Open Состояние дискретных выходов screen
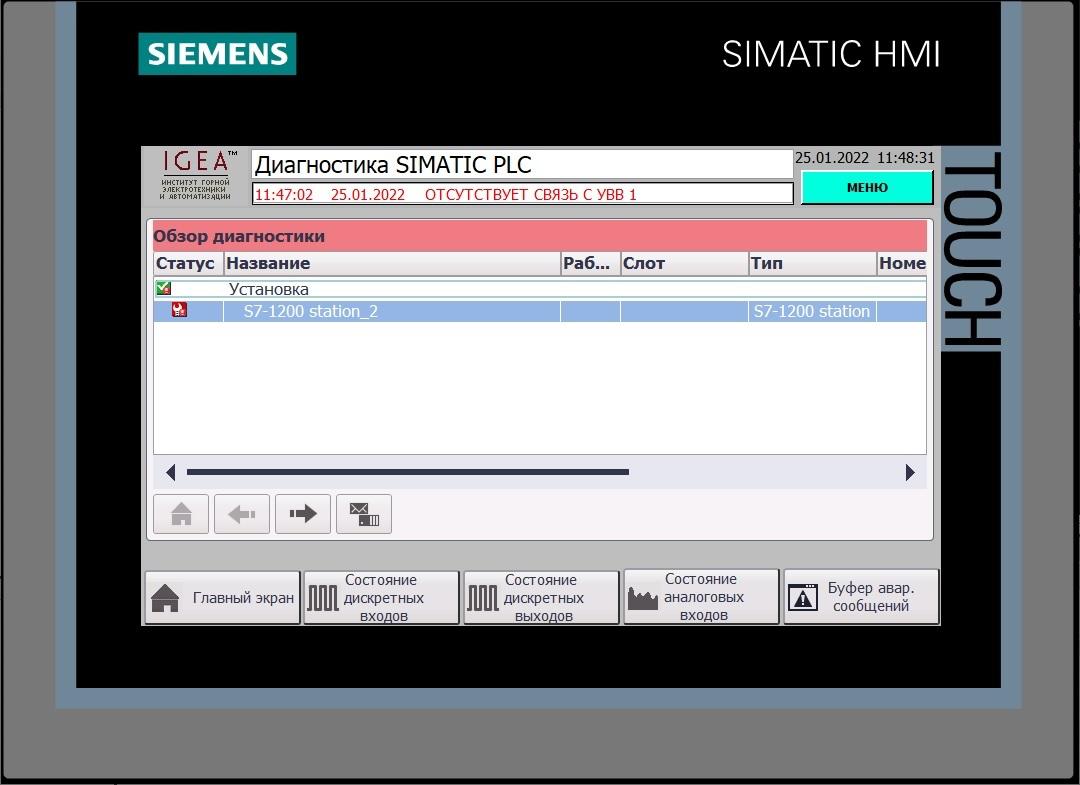Viewport: 1080px width, 785px height. [x=541, y=598]
